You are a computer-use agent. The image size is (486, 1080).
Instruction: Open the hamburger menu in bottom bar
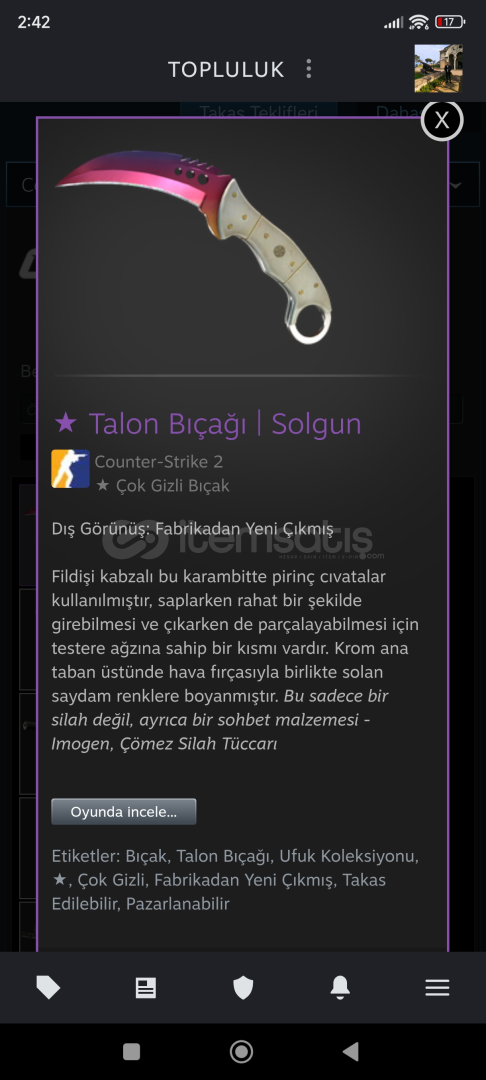click(x=437, y=988)
